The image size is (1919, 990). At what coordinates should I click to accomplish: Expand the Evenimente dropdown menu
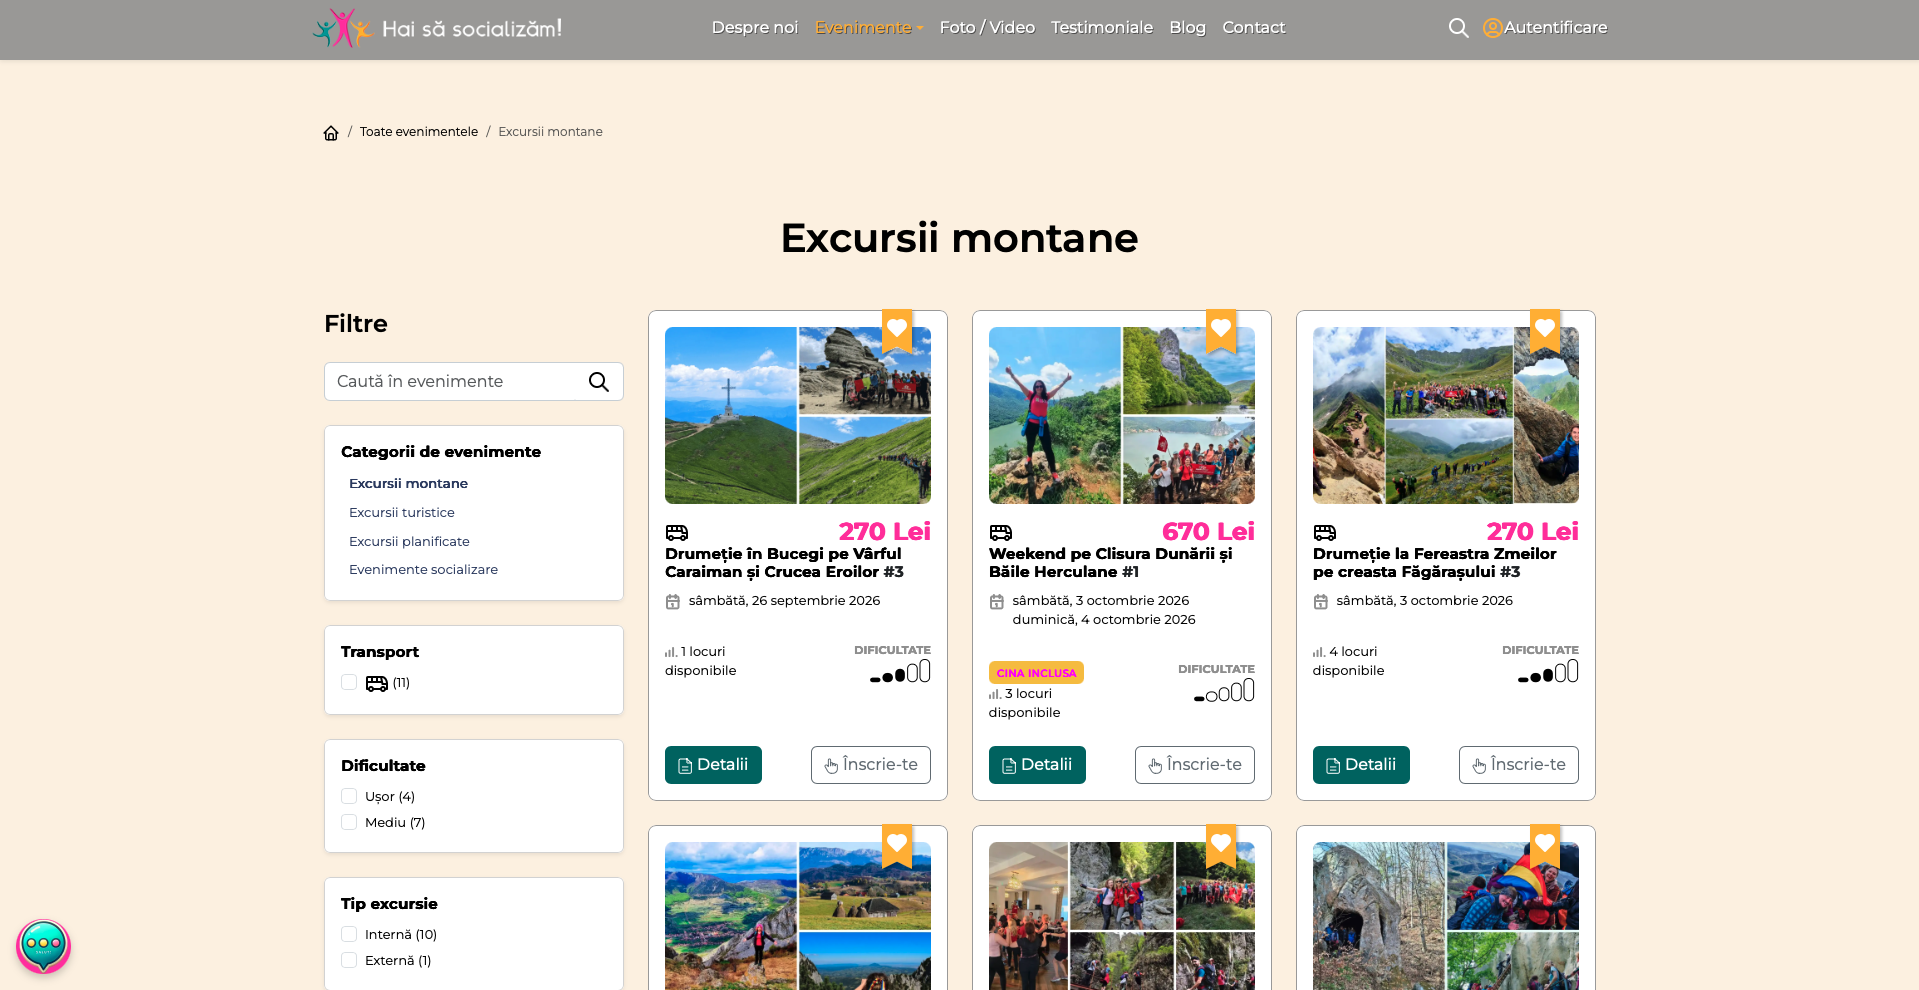pos(869,28)
